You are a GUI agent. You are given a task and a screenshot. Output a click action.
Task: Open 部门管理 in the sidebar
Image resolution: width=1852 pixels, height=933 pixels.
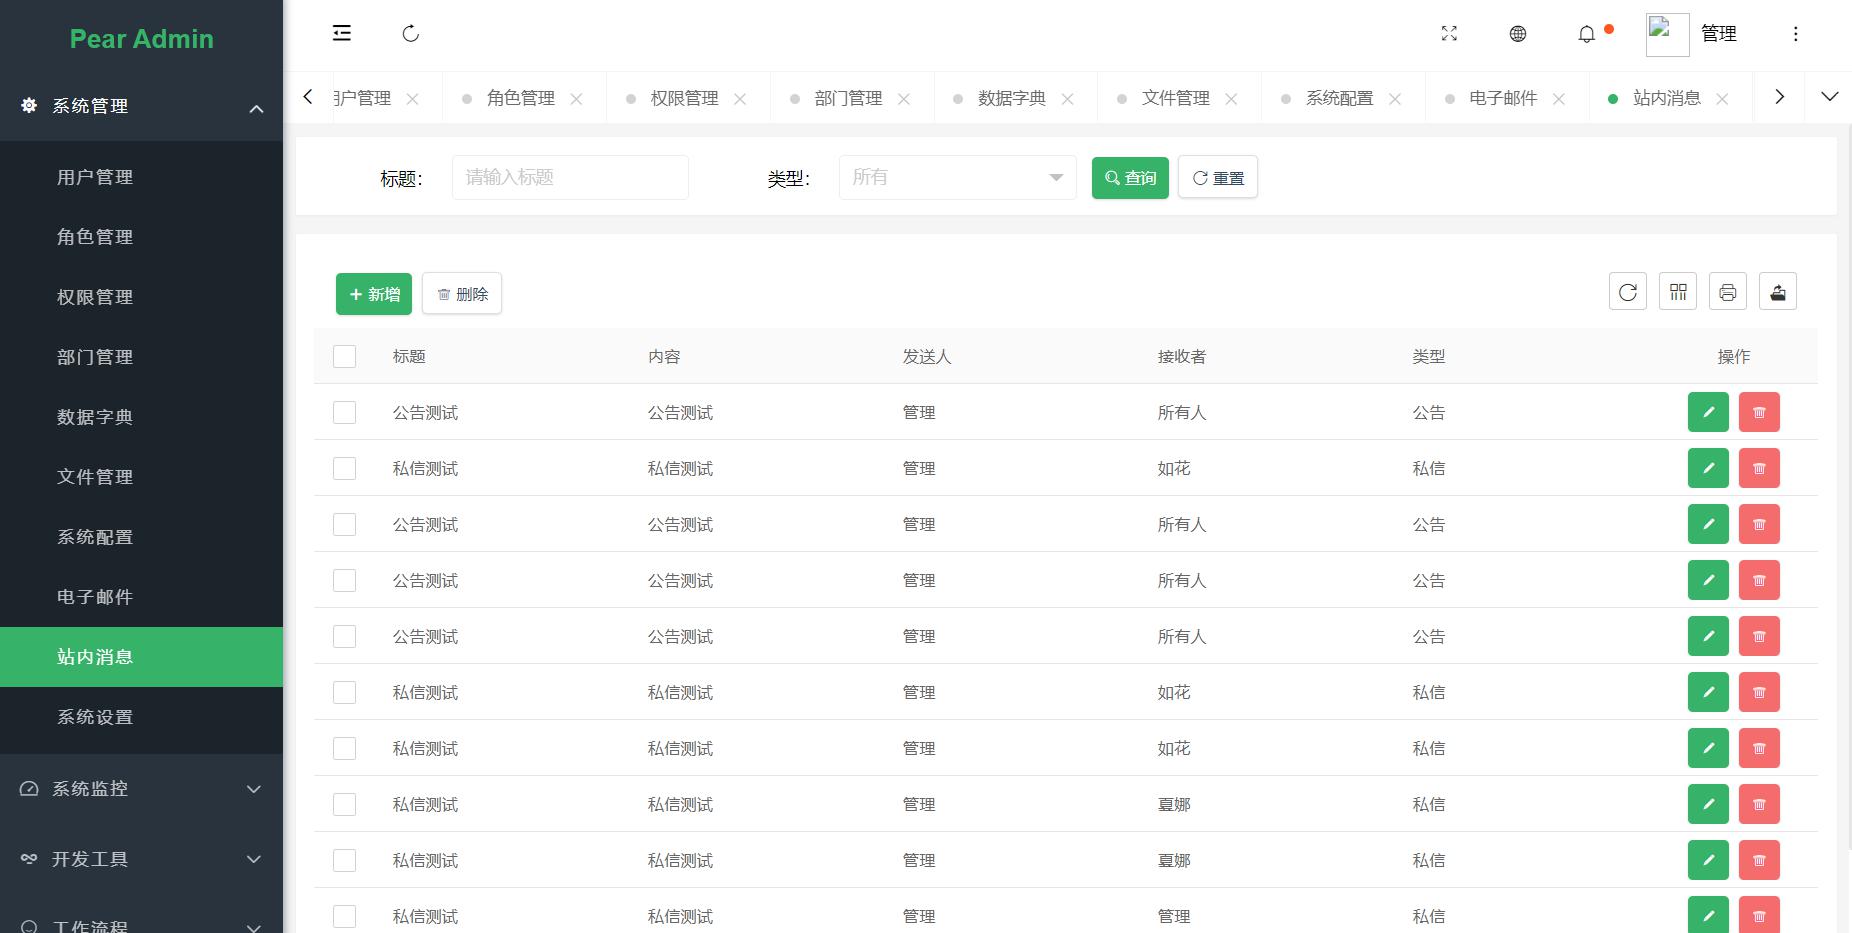click(x=141, y=357)
